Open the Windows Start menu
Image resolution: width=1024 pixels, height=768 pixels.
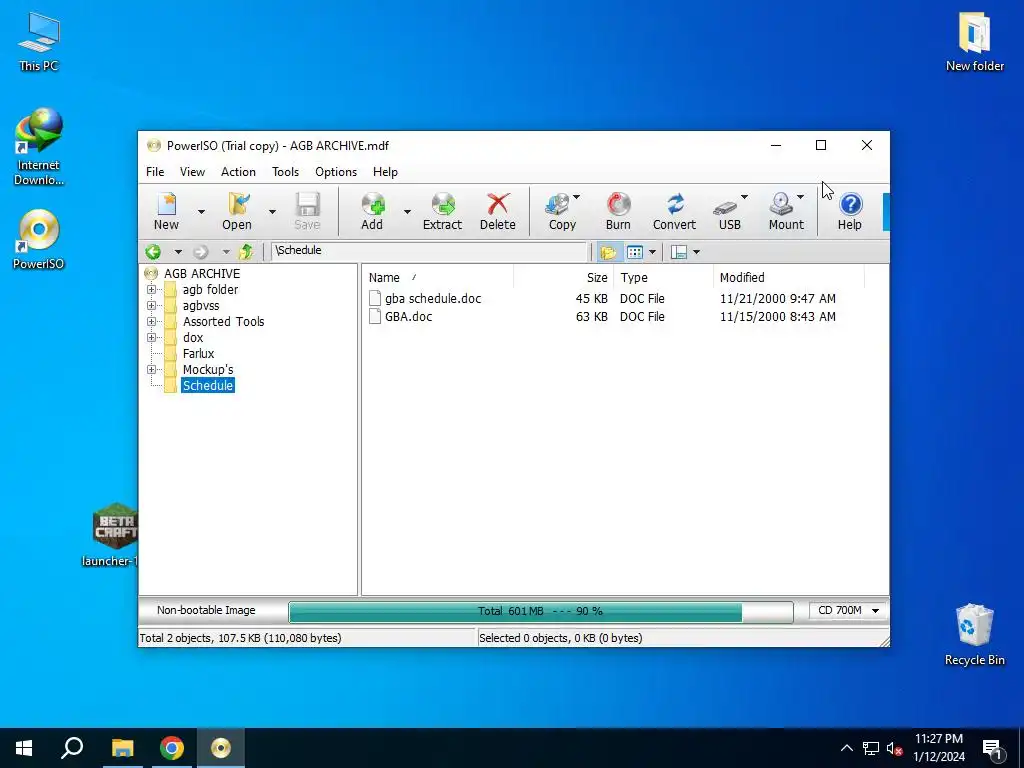tap(24, 748)
